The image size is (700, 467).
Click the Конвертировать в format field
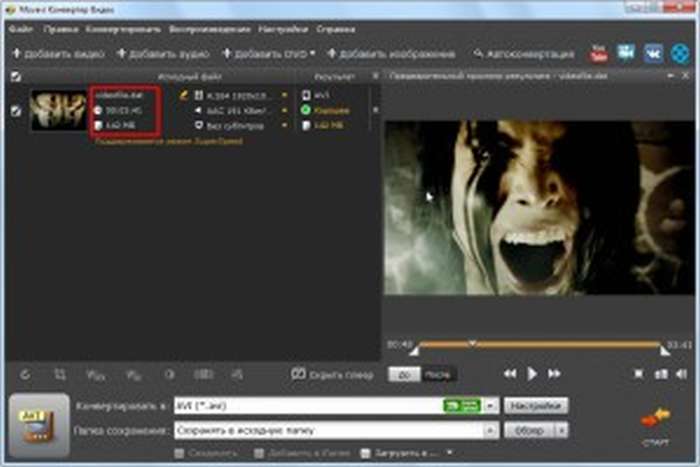coord(336,406)
